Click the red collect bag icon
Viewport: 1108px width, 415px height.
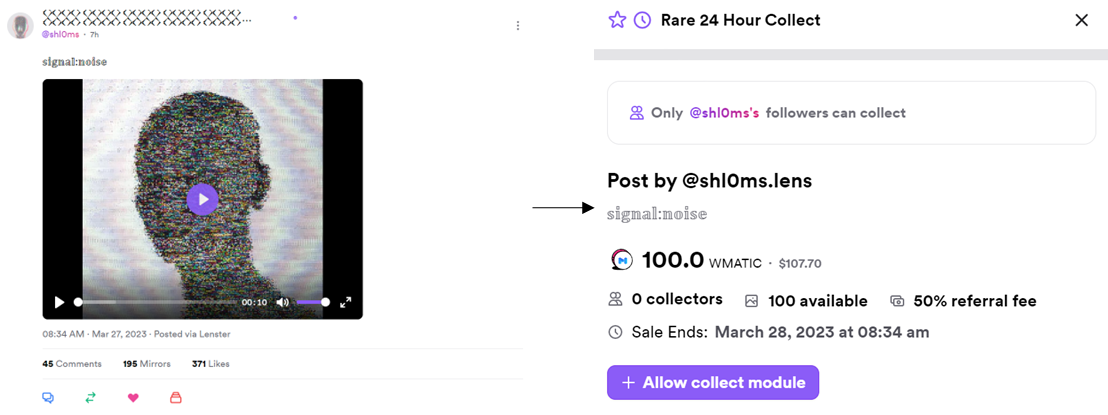click(x=176, y=397)
